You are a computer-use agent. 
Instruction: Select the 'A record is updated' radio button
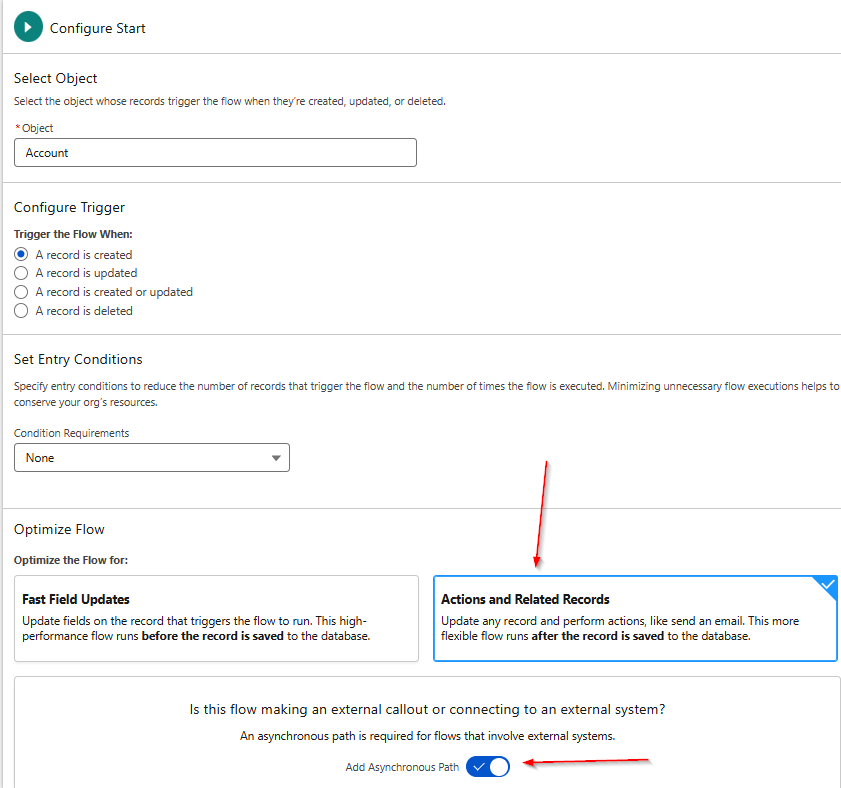(21, 273)
